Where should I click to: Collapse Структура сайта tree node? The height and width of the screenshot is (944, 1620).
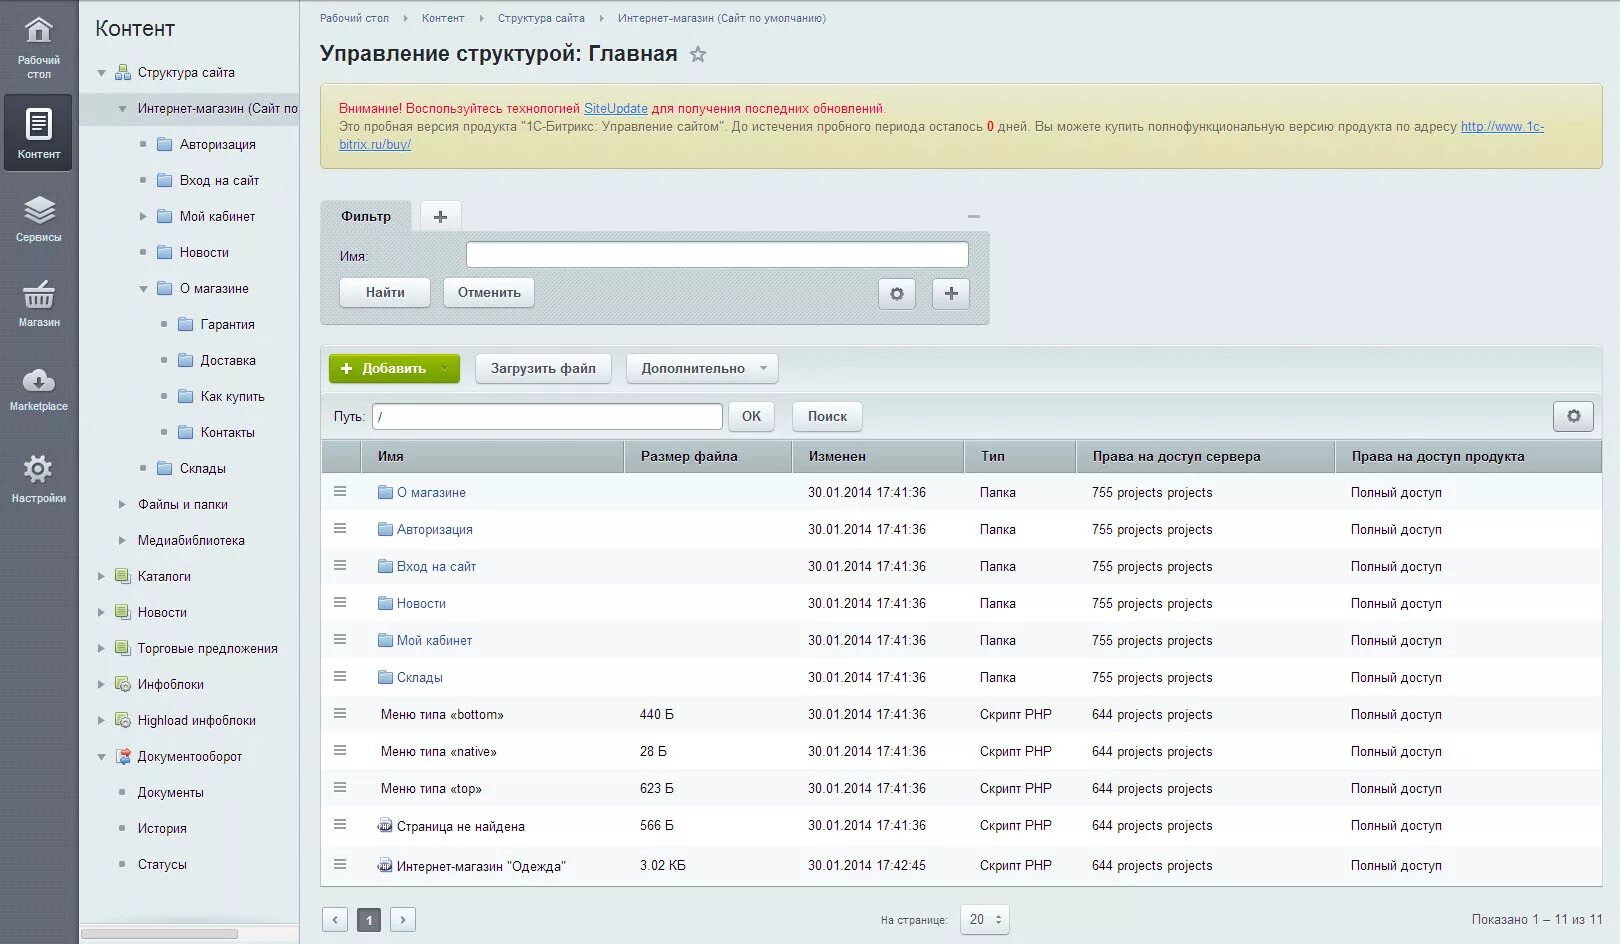click(x=101, y=73)
